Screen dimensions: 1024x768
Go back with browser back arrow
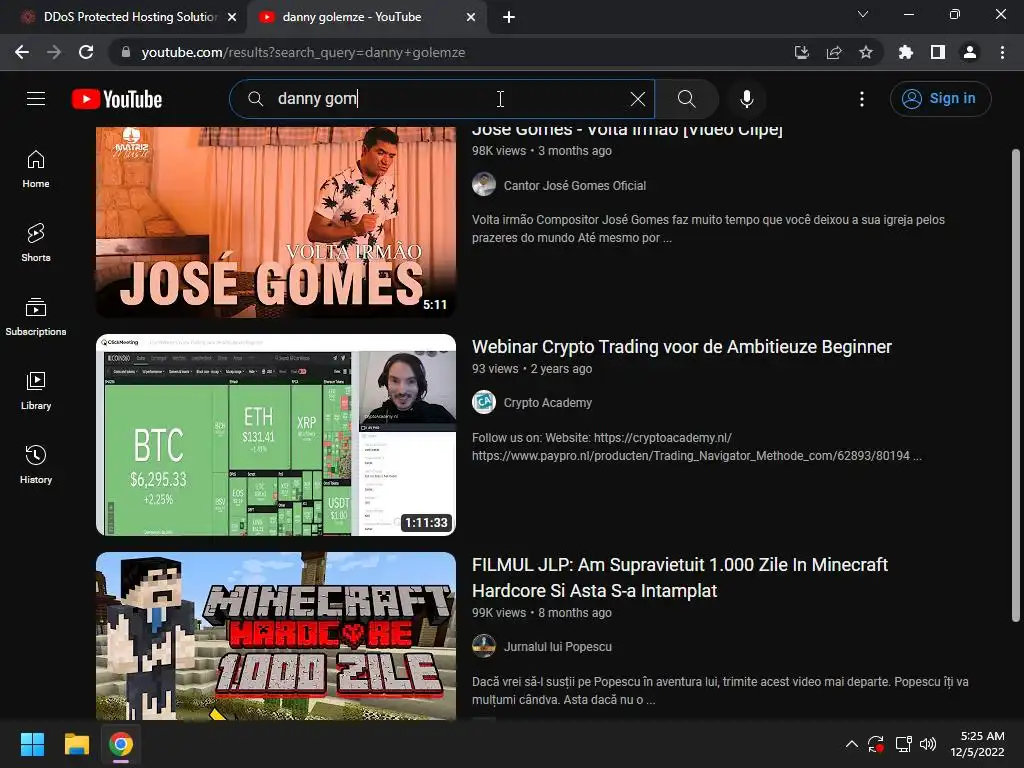coord(22,52)
